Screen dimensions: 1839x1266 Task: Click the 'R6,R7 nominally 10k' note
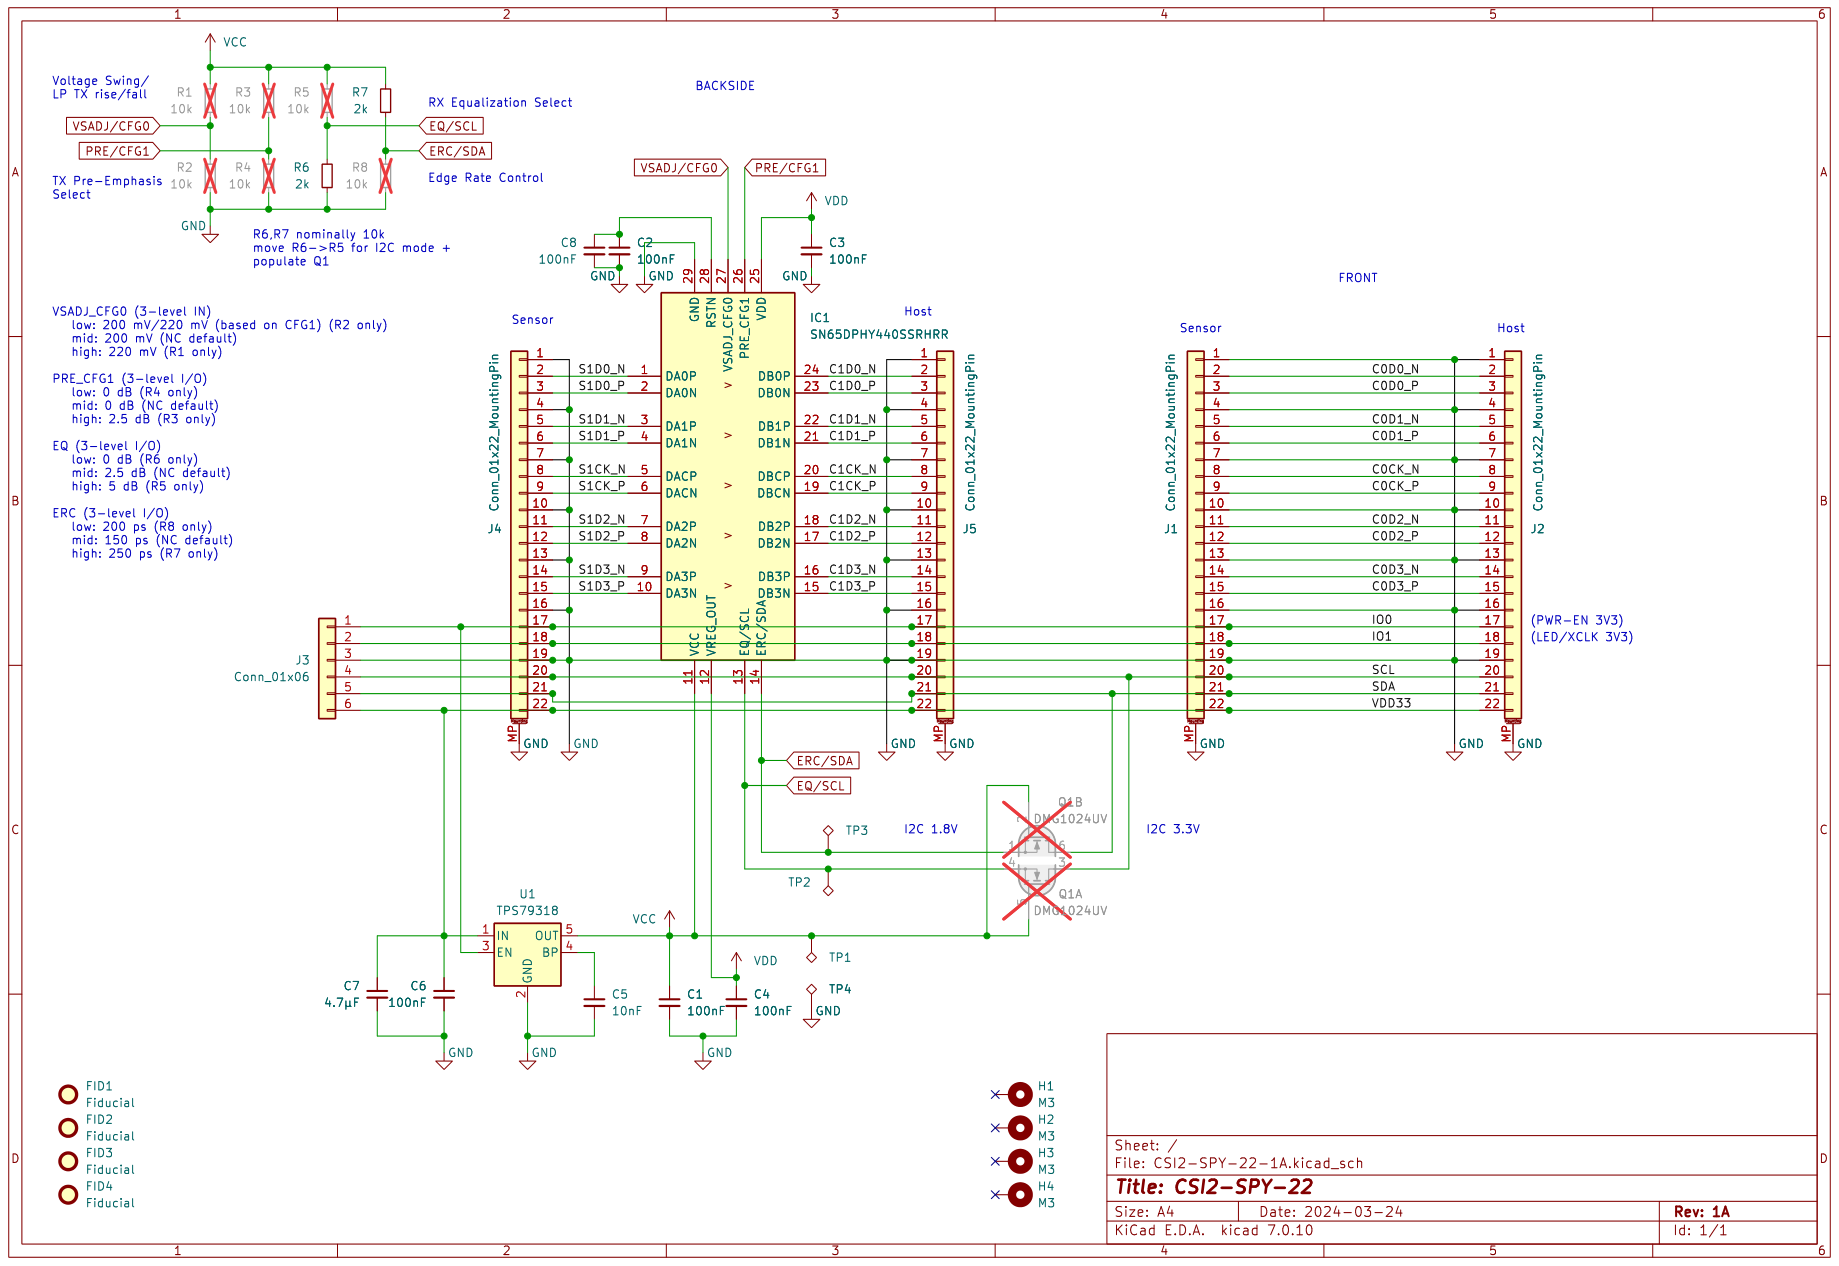[318, 234]
